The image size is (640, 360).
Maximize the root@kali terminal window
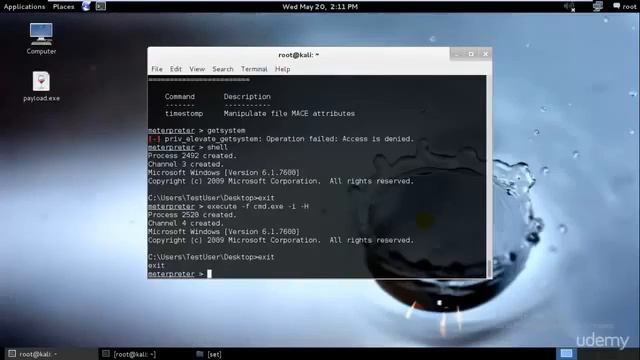coord(471,54)
